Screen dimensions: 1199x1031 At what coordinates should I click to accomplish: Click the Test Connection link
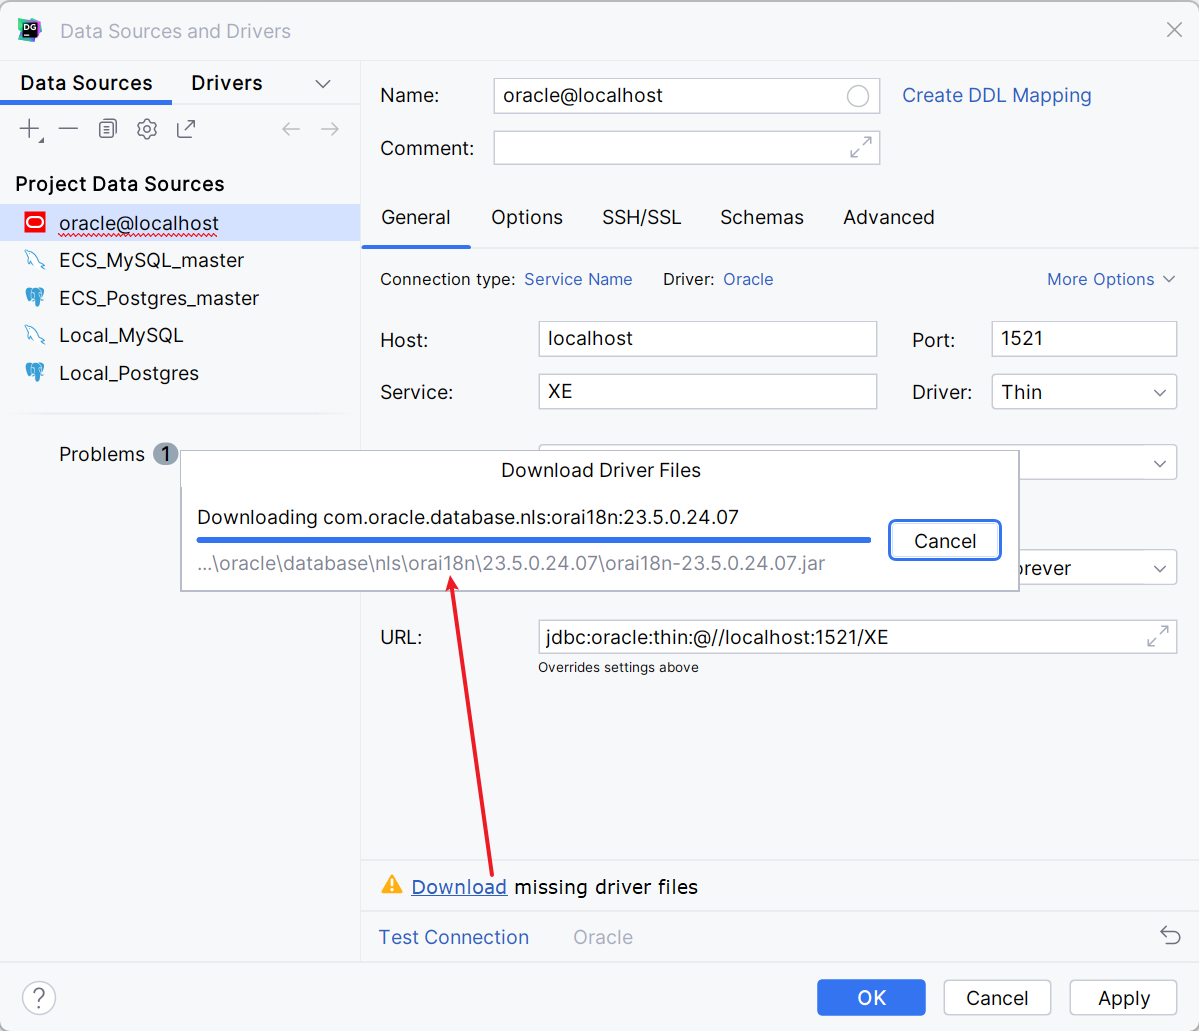(x=453, y=937)
